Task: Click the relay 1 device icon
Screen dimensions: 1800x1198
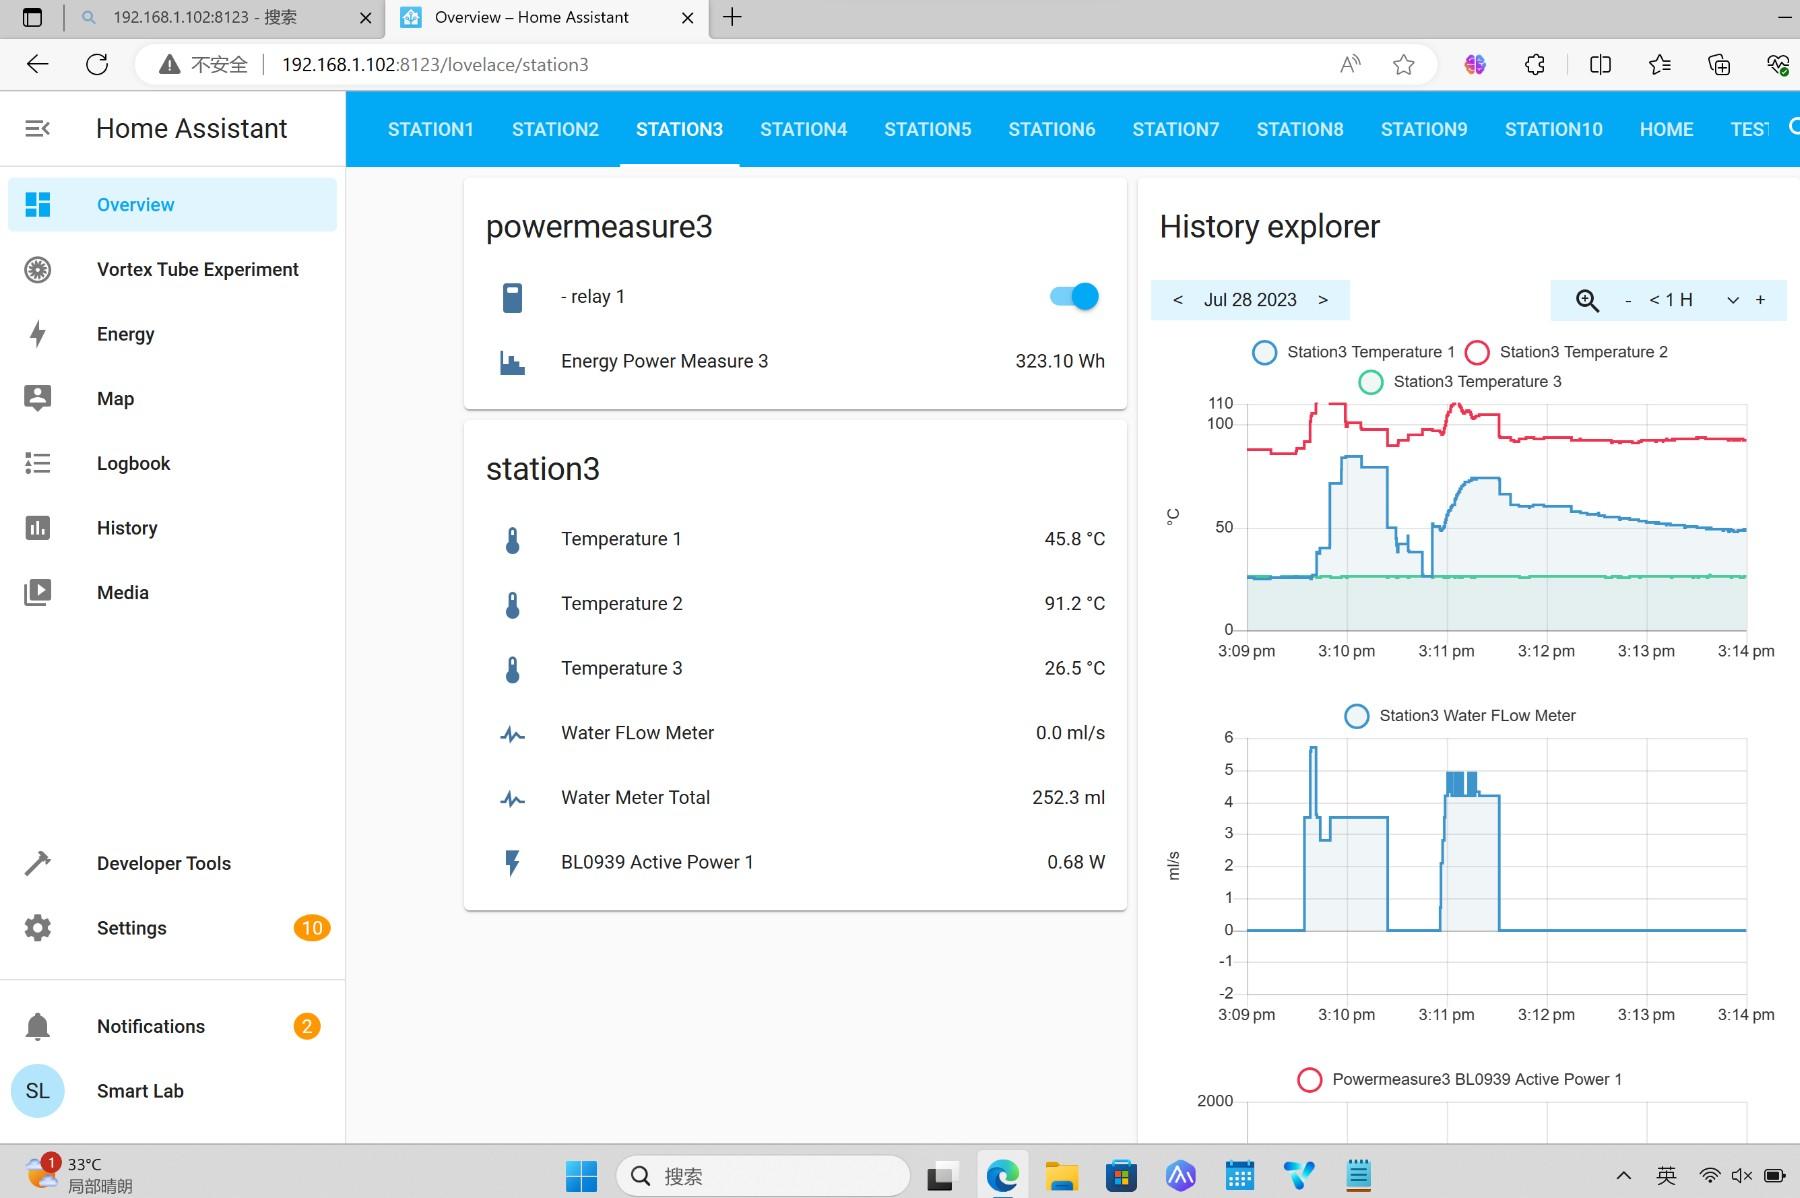Action: point(512,297)
